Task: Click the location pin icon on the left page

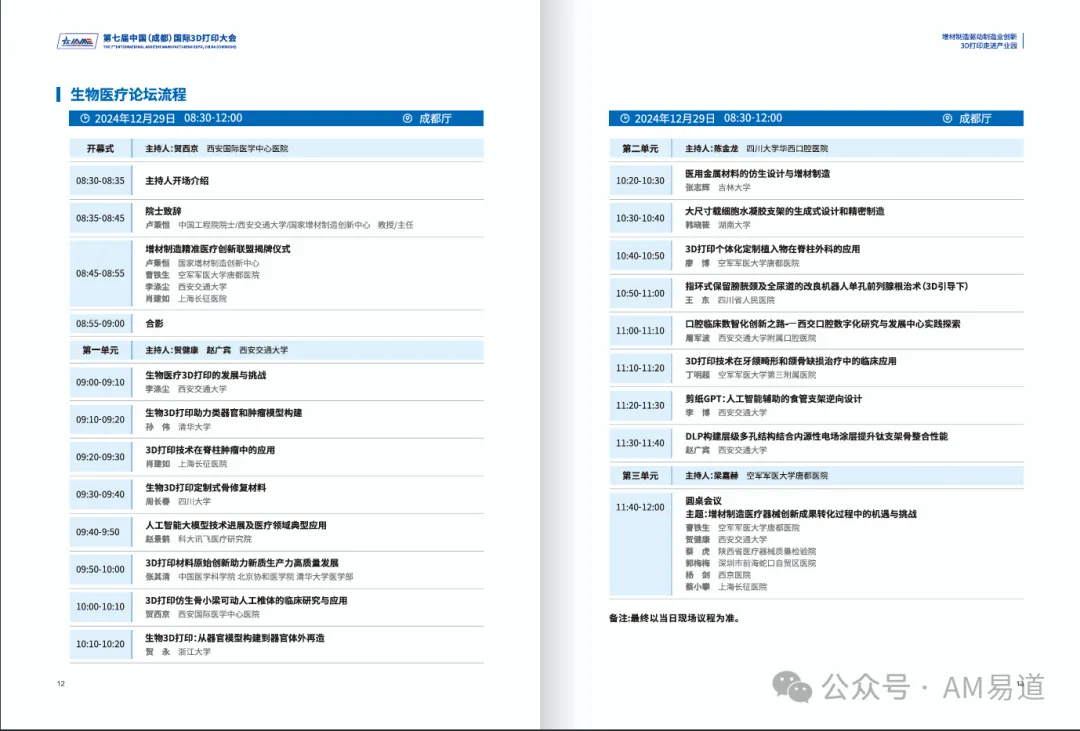Action: 408,119
